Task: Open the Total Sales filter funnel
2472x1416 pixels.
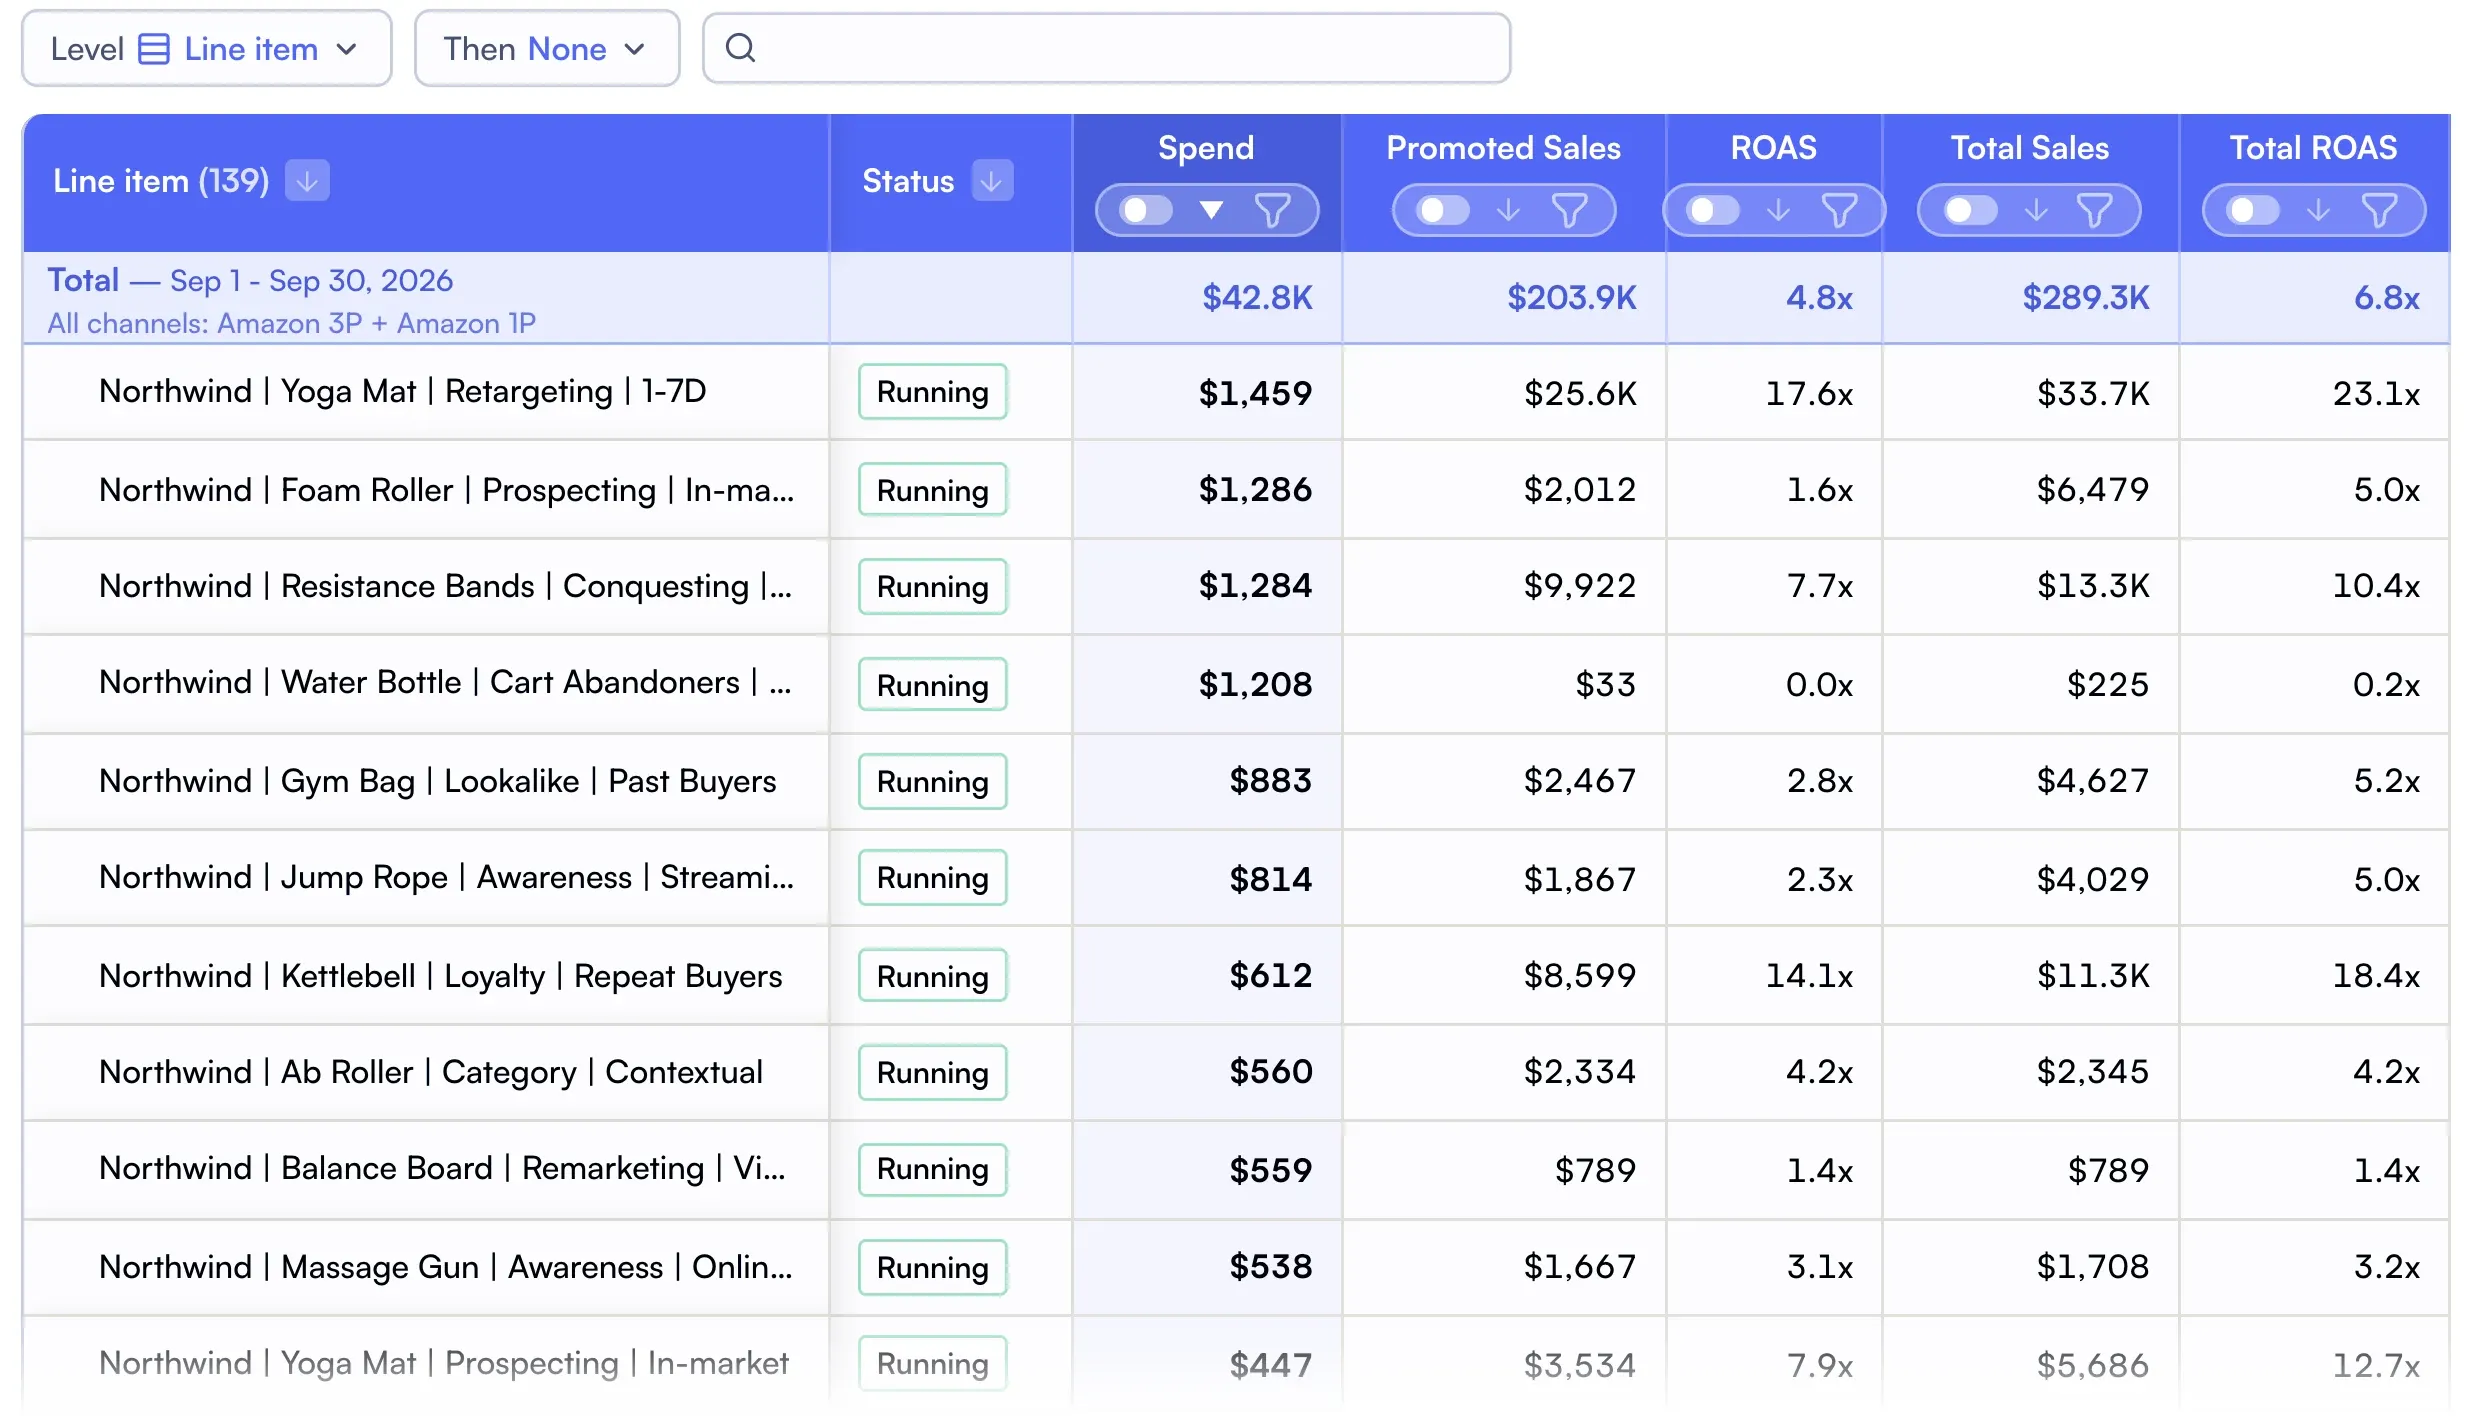Action: pos(2094,210)
